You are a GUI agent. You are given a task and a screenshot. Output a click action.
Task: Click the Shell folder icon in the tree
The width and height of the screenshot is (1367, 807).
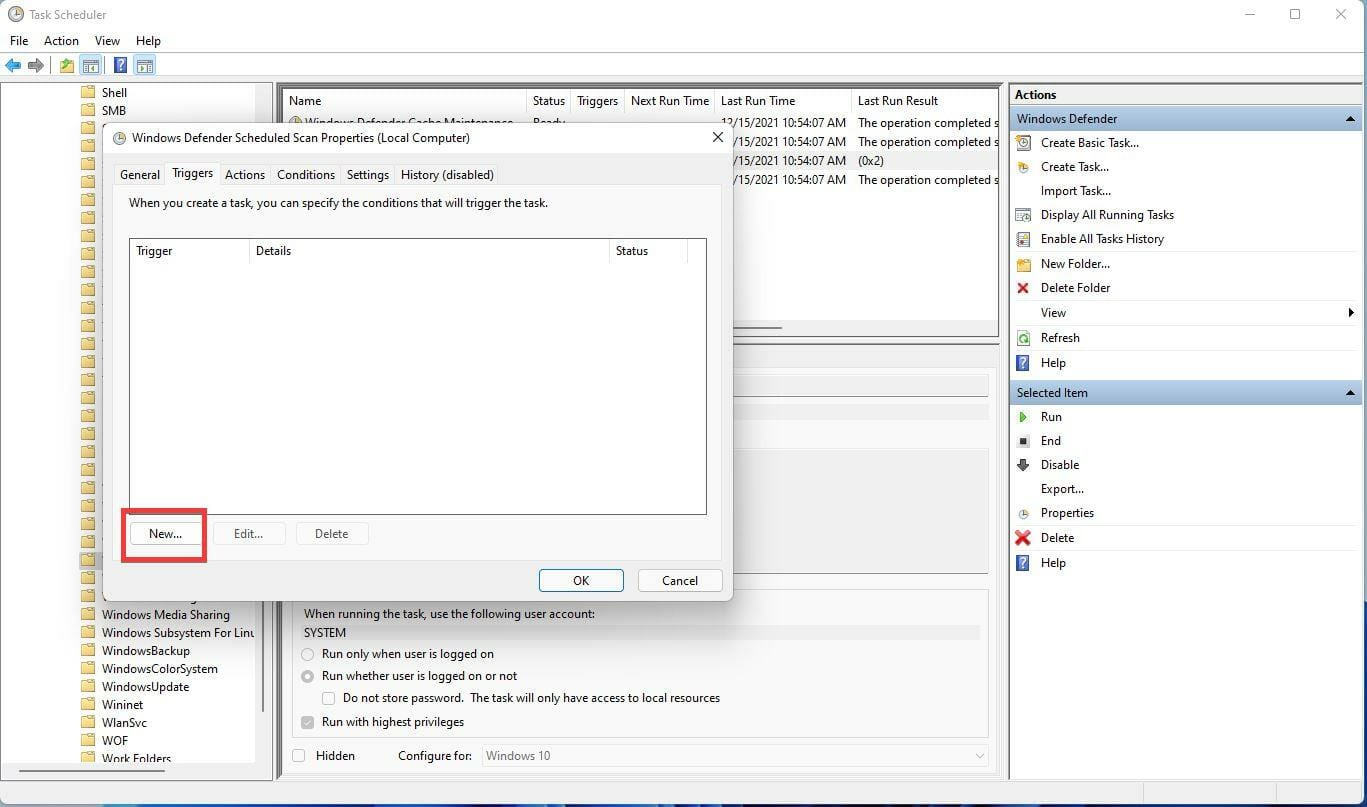[88, 93]
